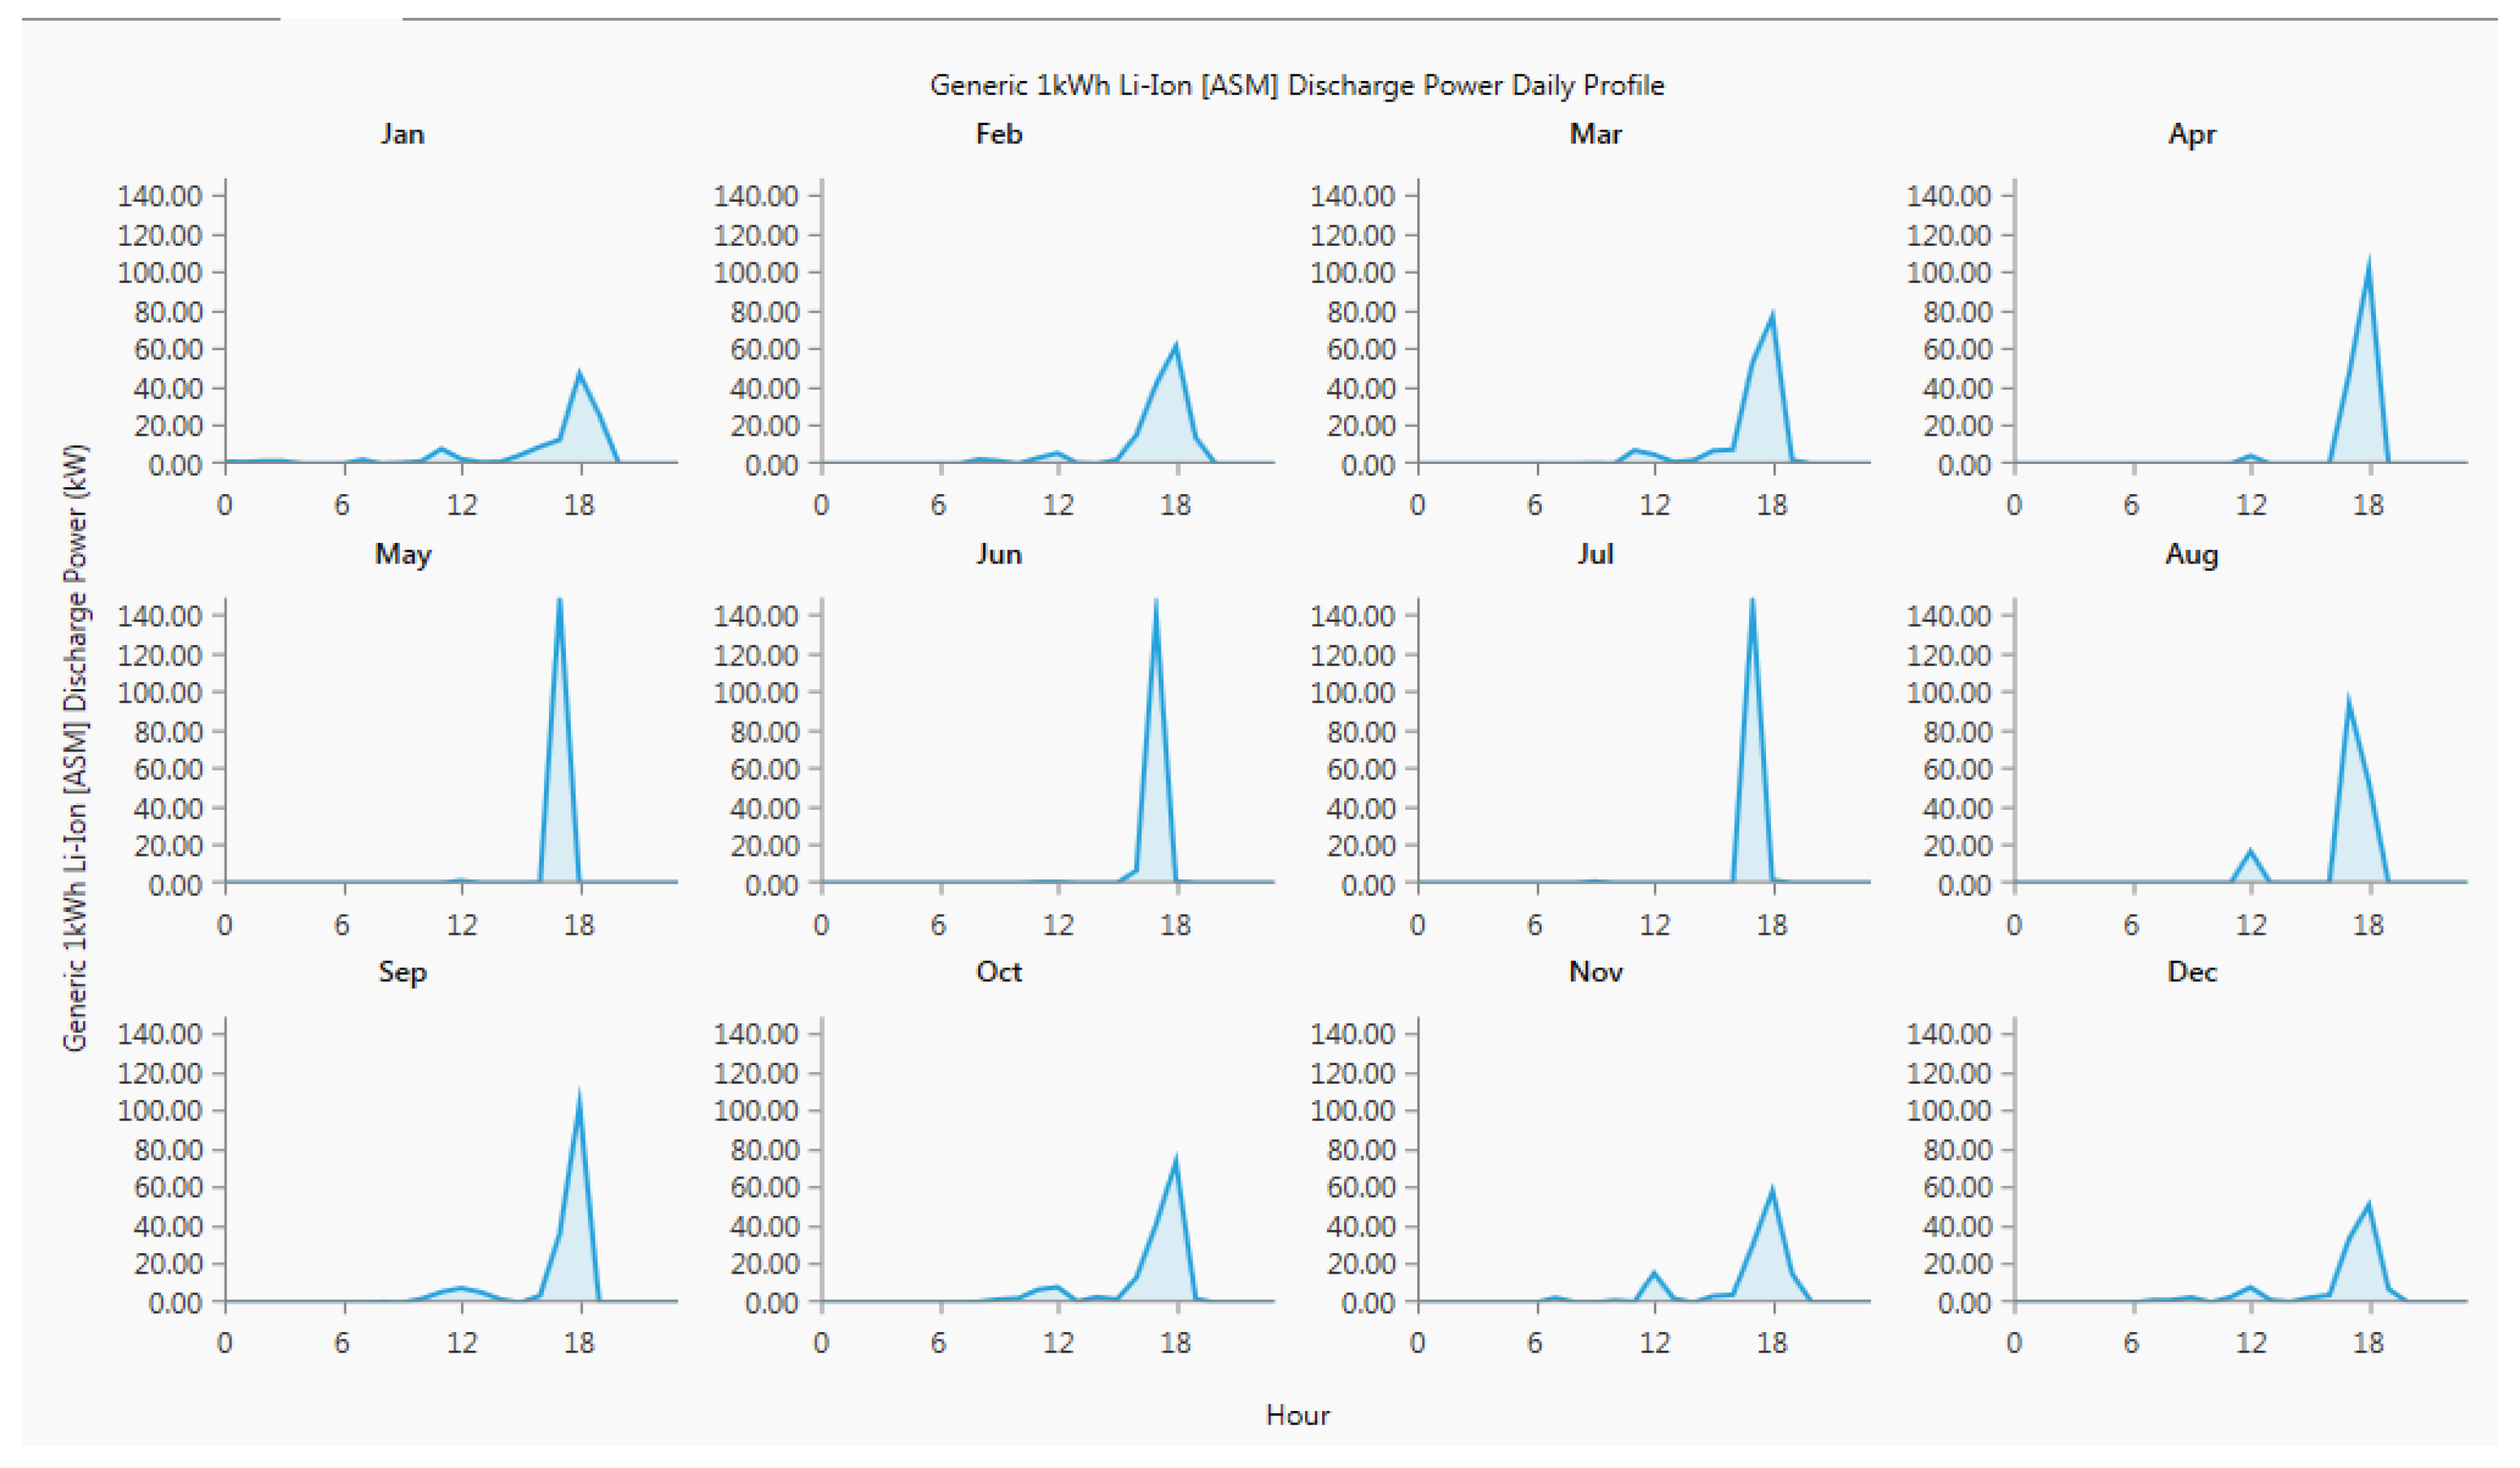Click the Jun chart title
2520x1468 pixels.
pyautogui.click(x=998, y=554)
